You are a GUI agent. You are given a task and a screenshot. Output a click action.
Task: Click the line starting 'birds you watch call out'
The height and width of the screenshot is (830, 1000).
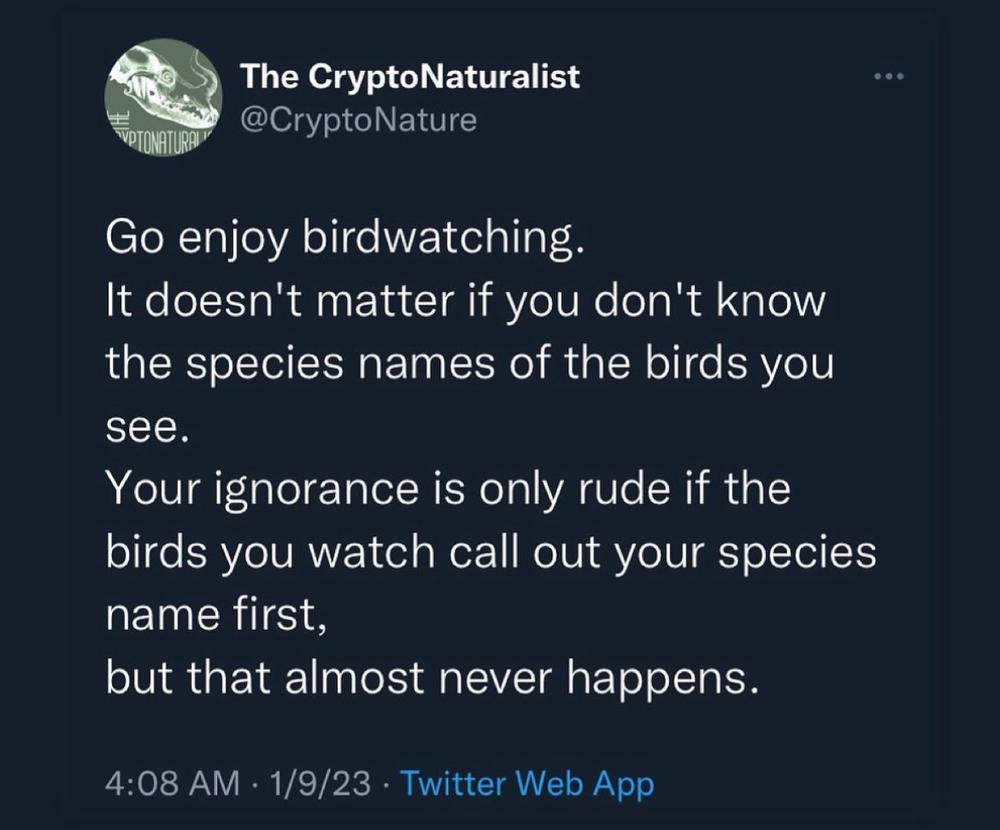click(491, 552)
